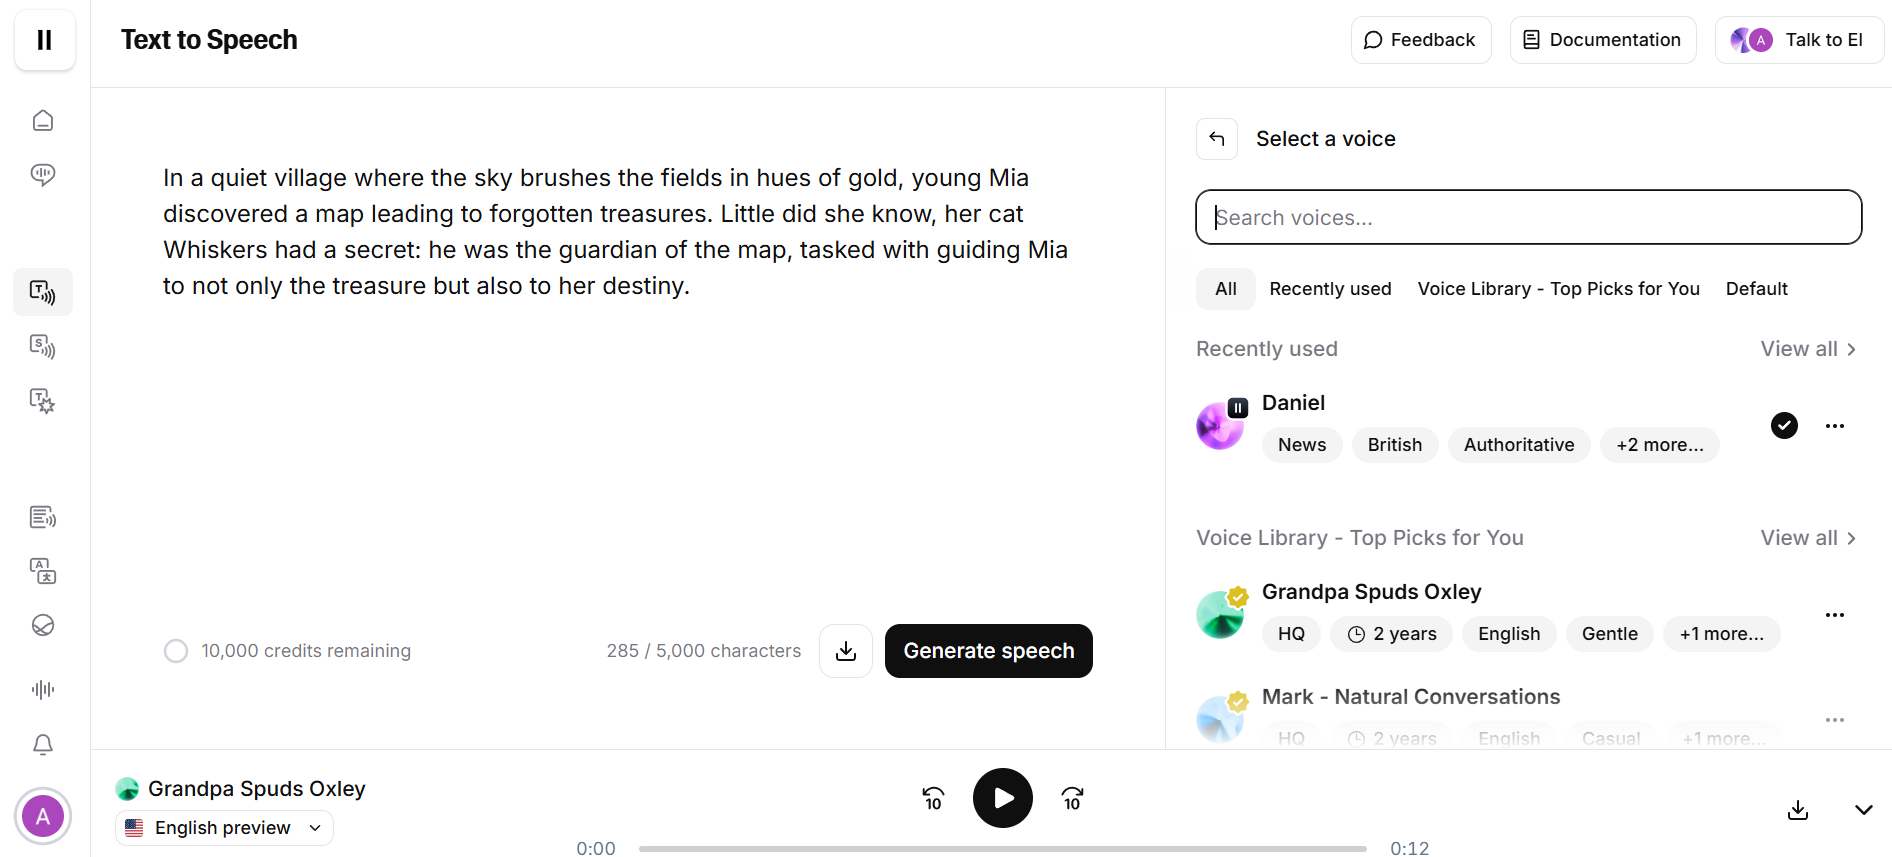
Task: Open the Documentation link
Action: (x=1602, y=40)
